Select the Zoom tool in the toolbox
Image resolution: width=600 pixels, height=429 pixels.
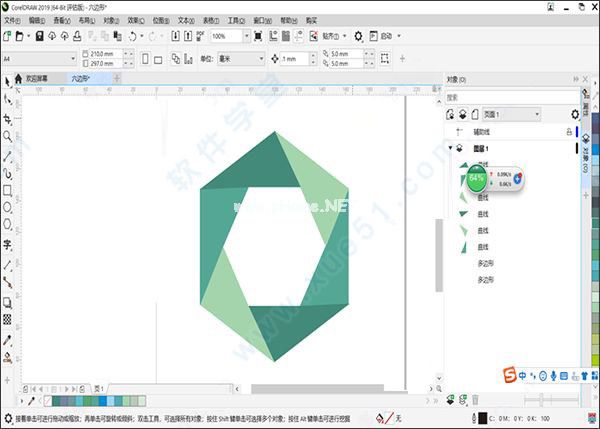(x=8, y=136)
